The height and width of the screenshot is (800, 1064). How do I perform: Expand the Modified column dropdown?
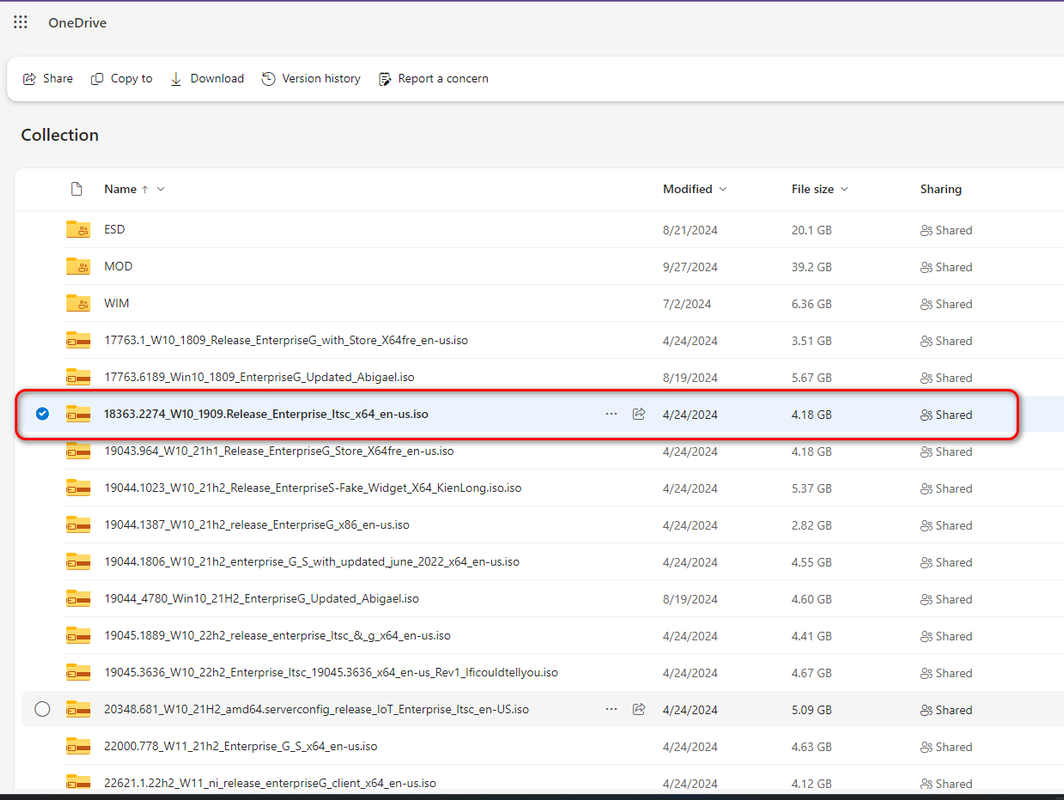tap(723, 189)
